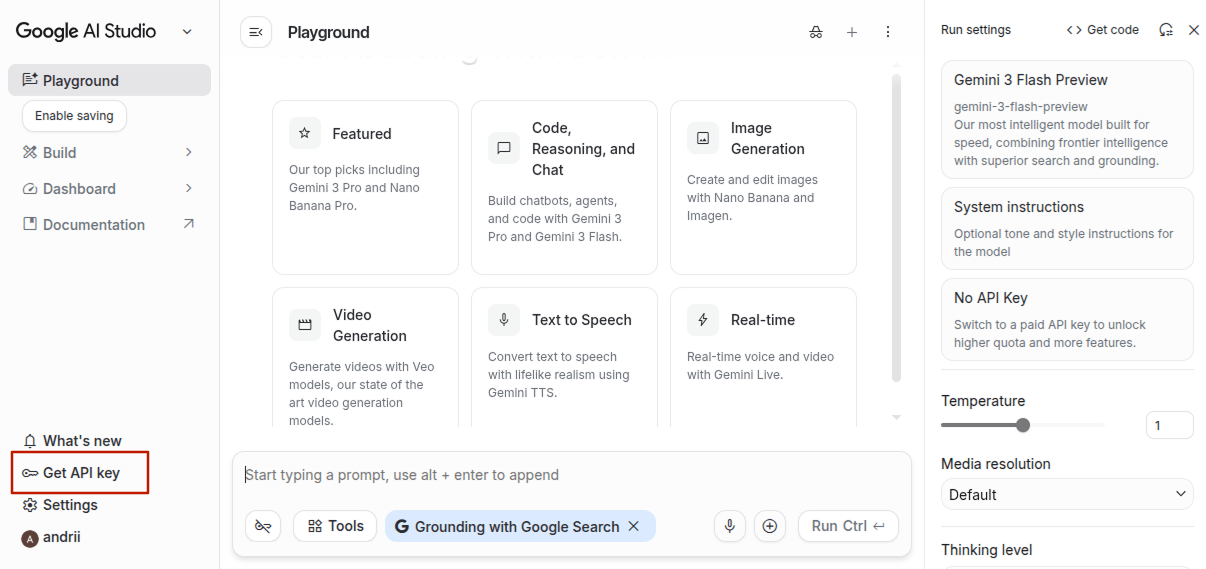Click the incognito temporary chat icon
This screenshot has height=569, width=1206.
tap(816, 32)
